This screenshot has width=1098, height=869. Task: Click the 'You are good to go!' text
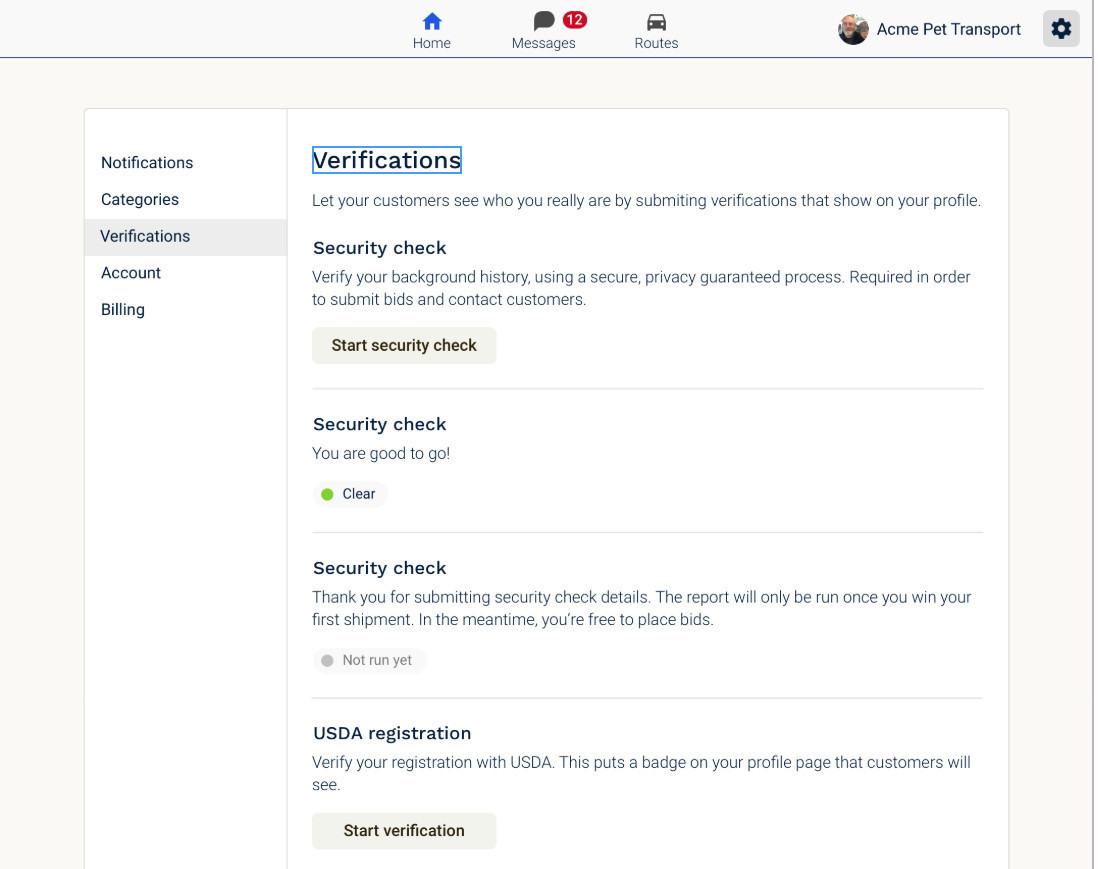point(381,454)
